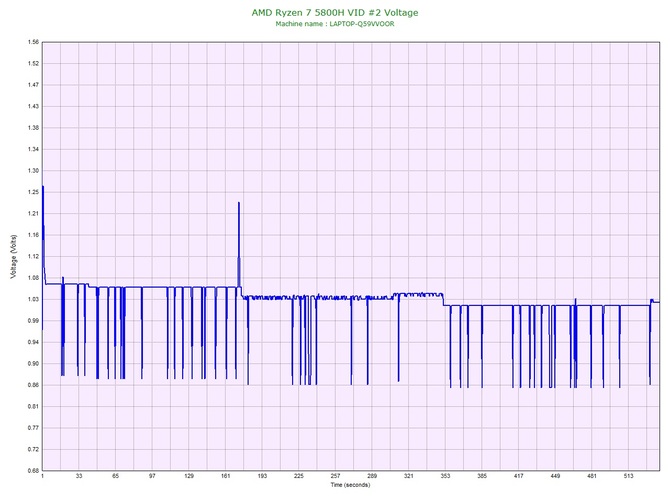
Task: Click the 0.68 y-axis value
Action: [33, 471]
